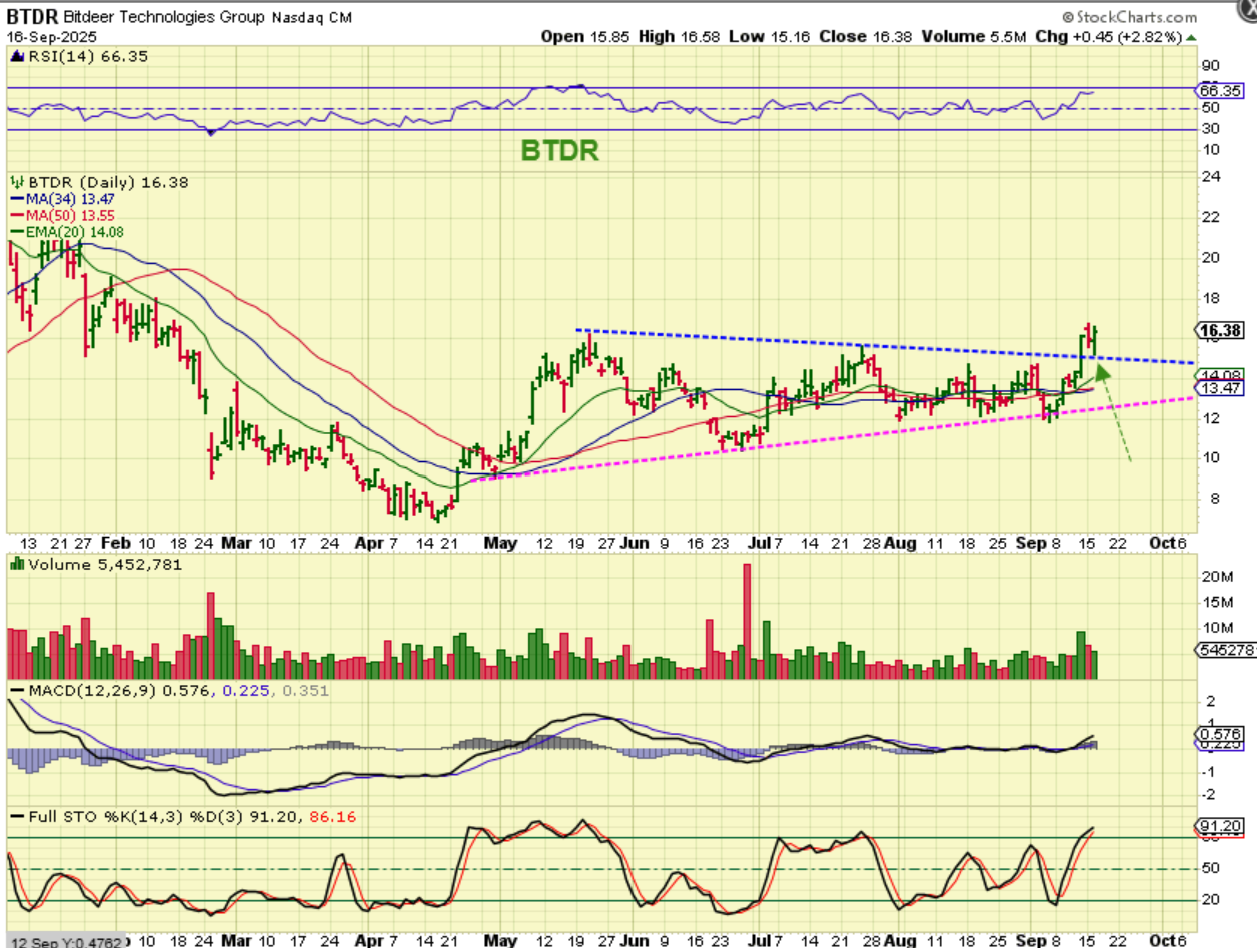Screen dimensions: 1257x948
Task: Click the 90 level on RSI axis
Action: pos(1209,65)
